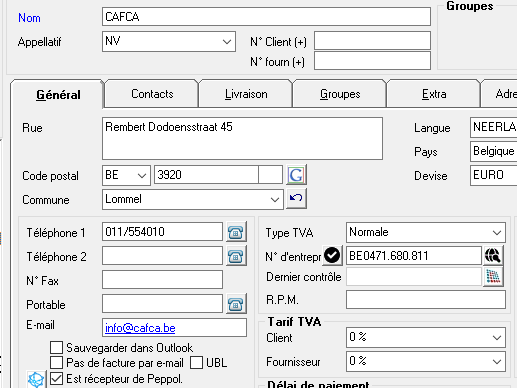
Task: Open the Appellatif NV dropdown
Action: (x=227, y=42)
